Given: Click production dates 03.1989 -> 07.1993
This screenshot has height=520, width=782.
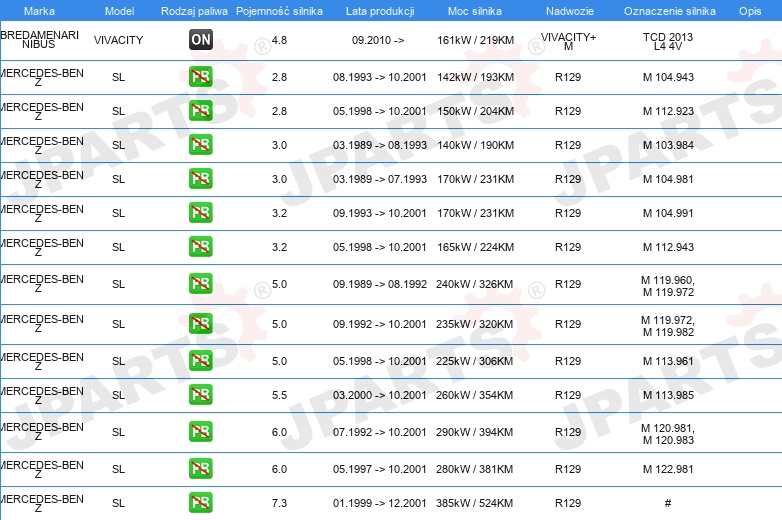Looking at the screenshot, I should pyautogui.click(x=380, y=178).
